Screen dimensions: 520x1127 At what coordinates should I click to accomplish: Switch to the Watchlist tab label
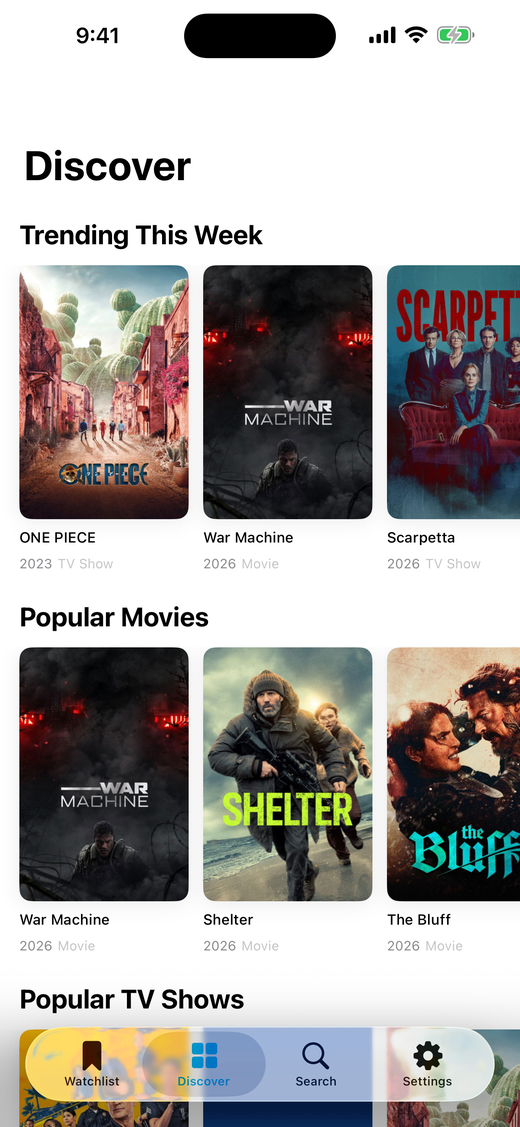click(x=91, y=1081)
